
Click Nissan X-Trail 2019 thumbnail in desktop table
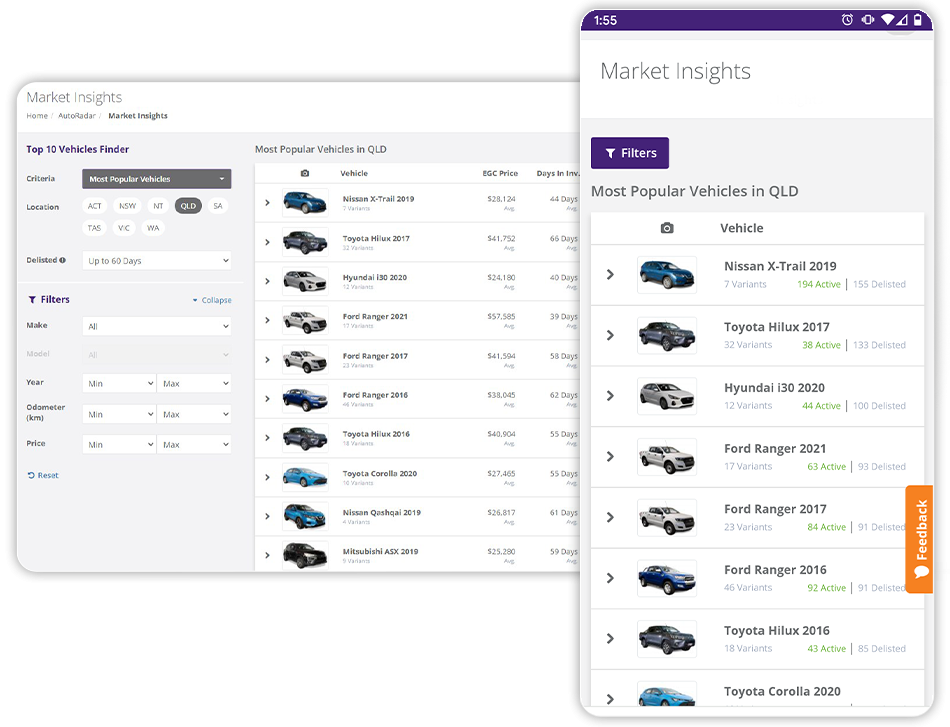305,203
